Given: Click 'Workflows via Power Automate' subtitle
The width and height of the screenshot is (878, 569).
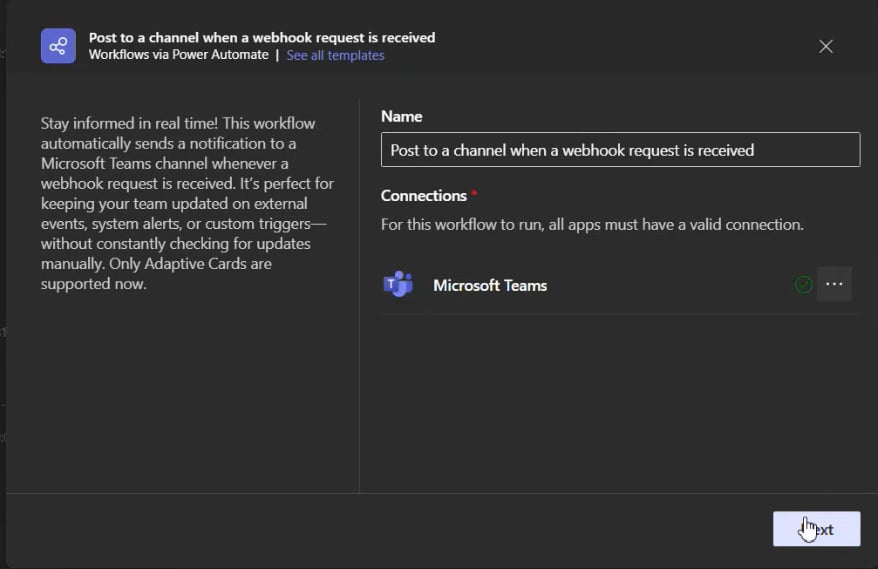Looking at the screenshot, I should 179,55.
